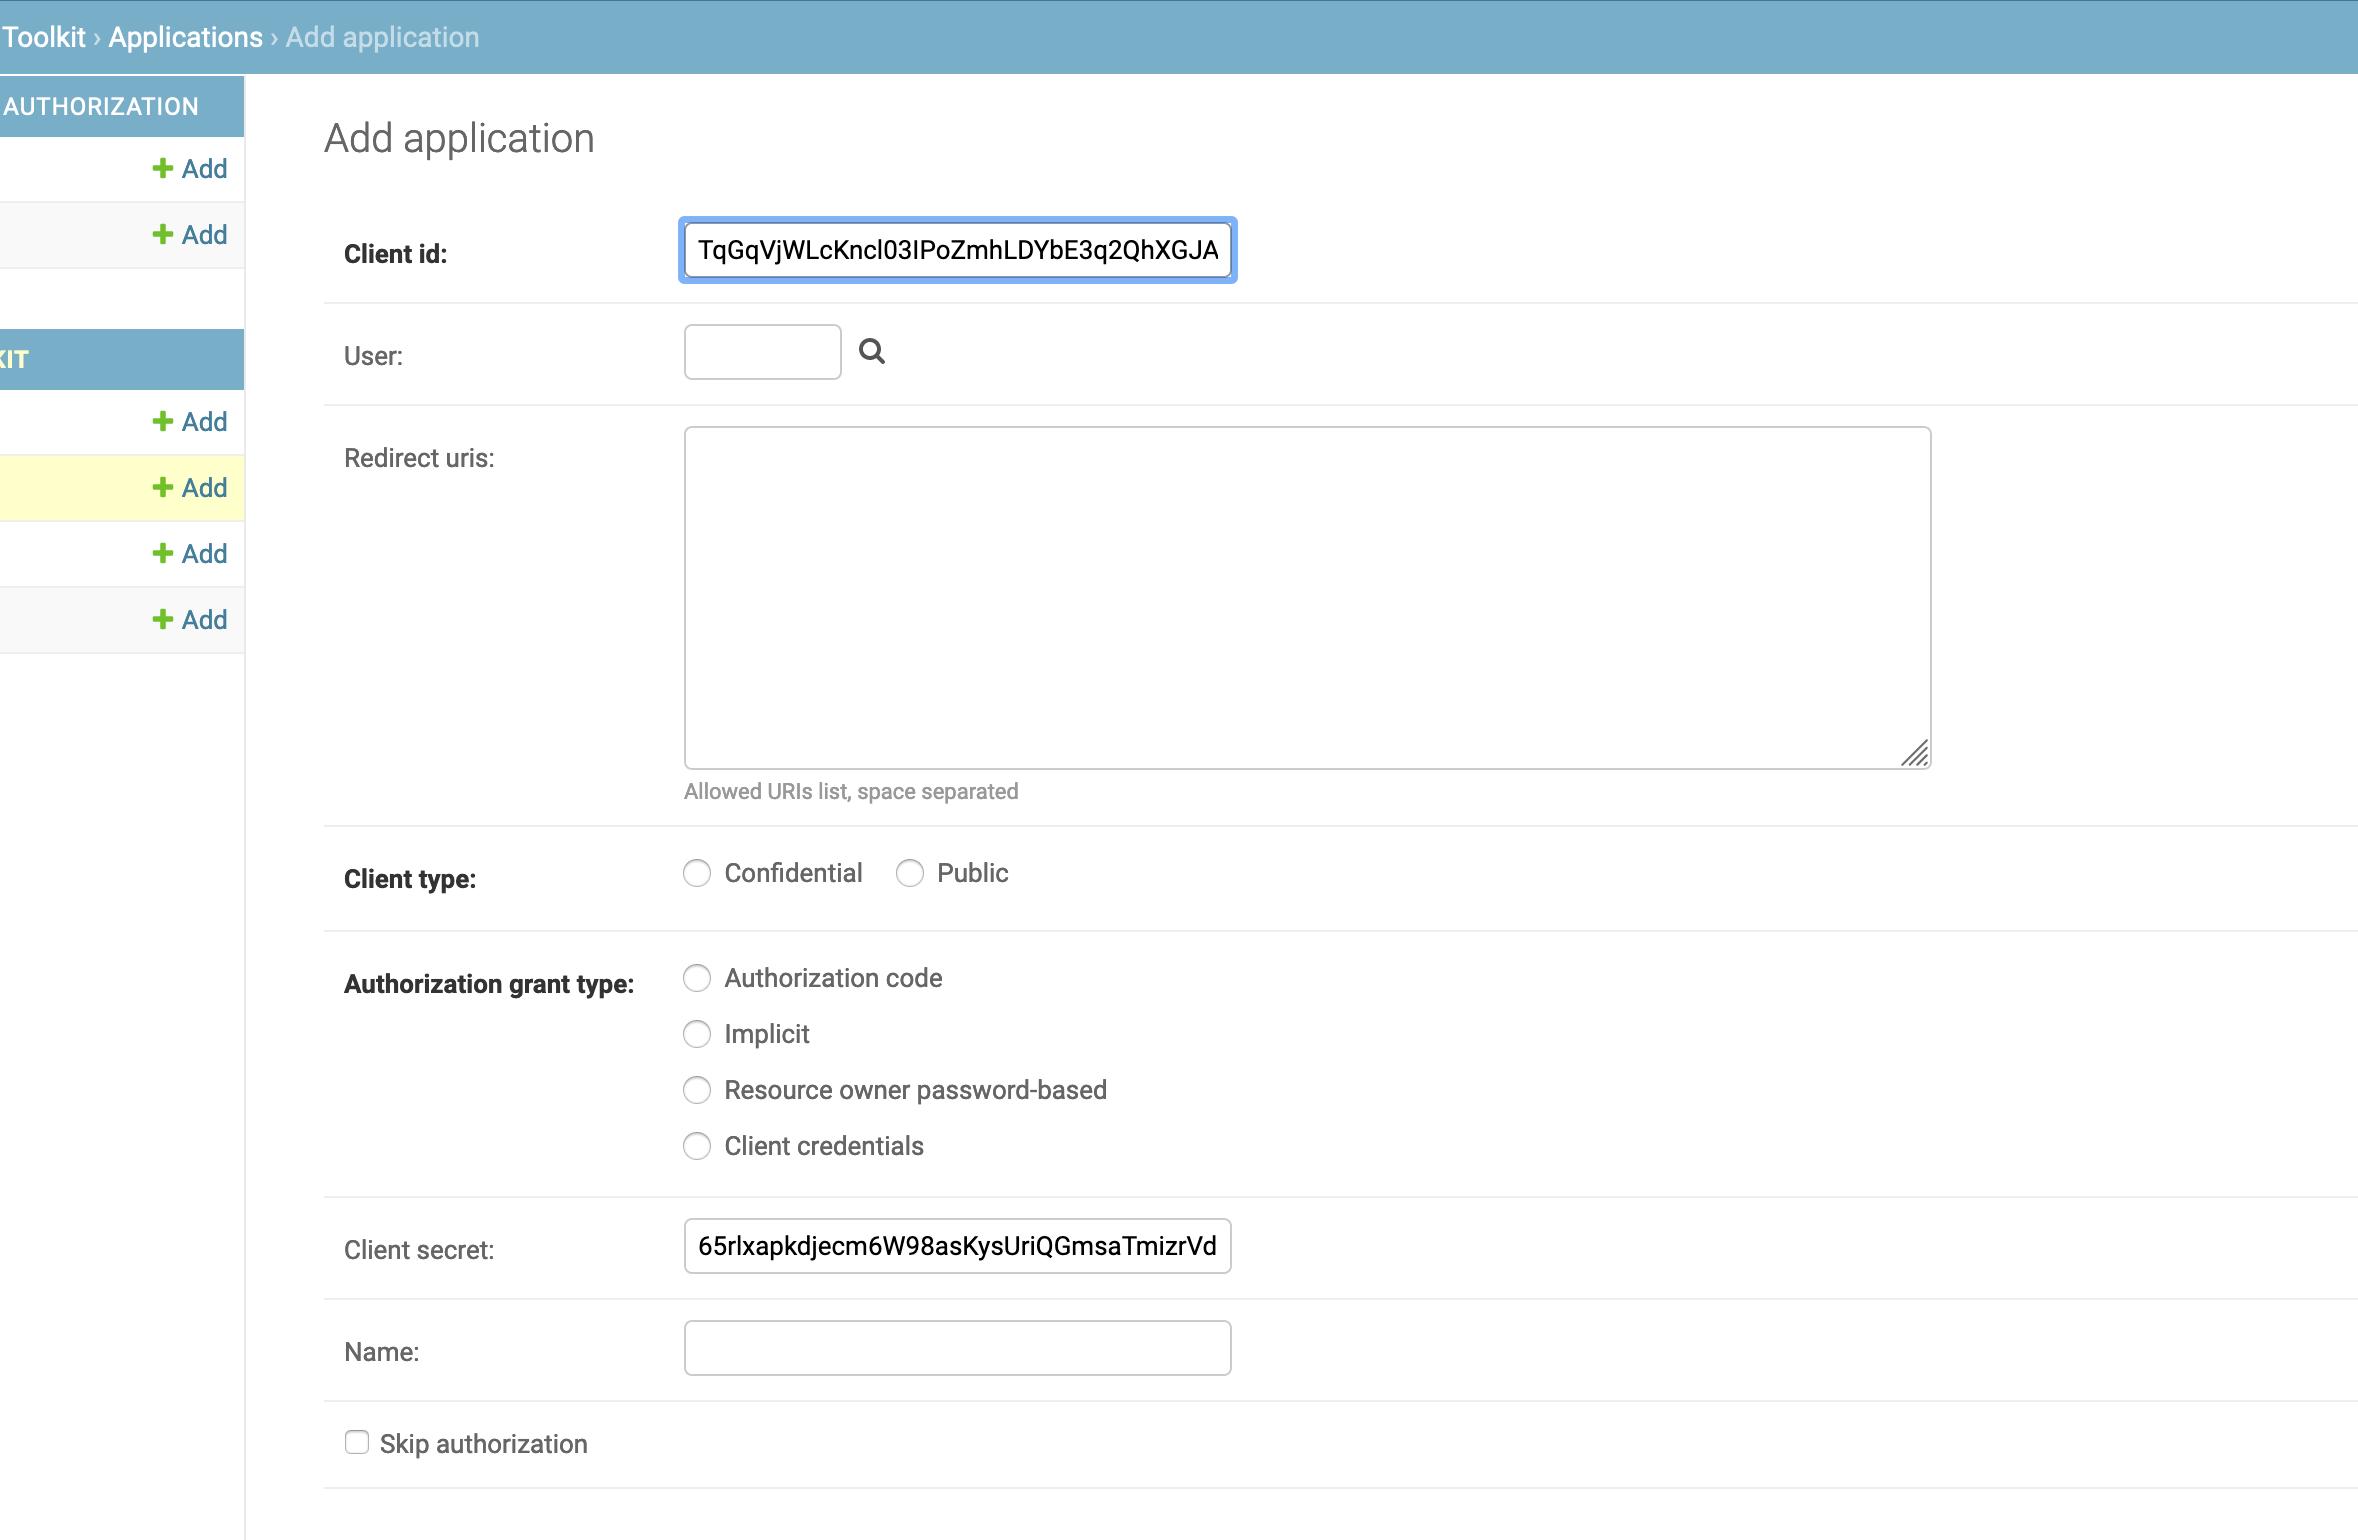
Task: Select the Confidential client type
Action: point(697,873)
